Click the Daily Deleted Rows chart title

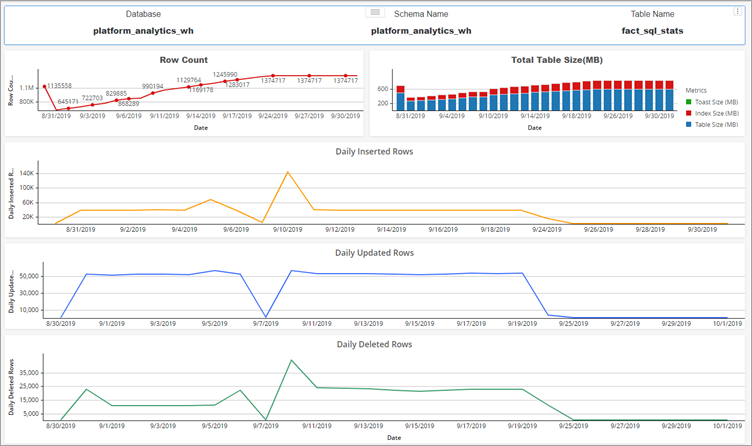[375, 344]
